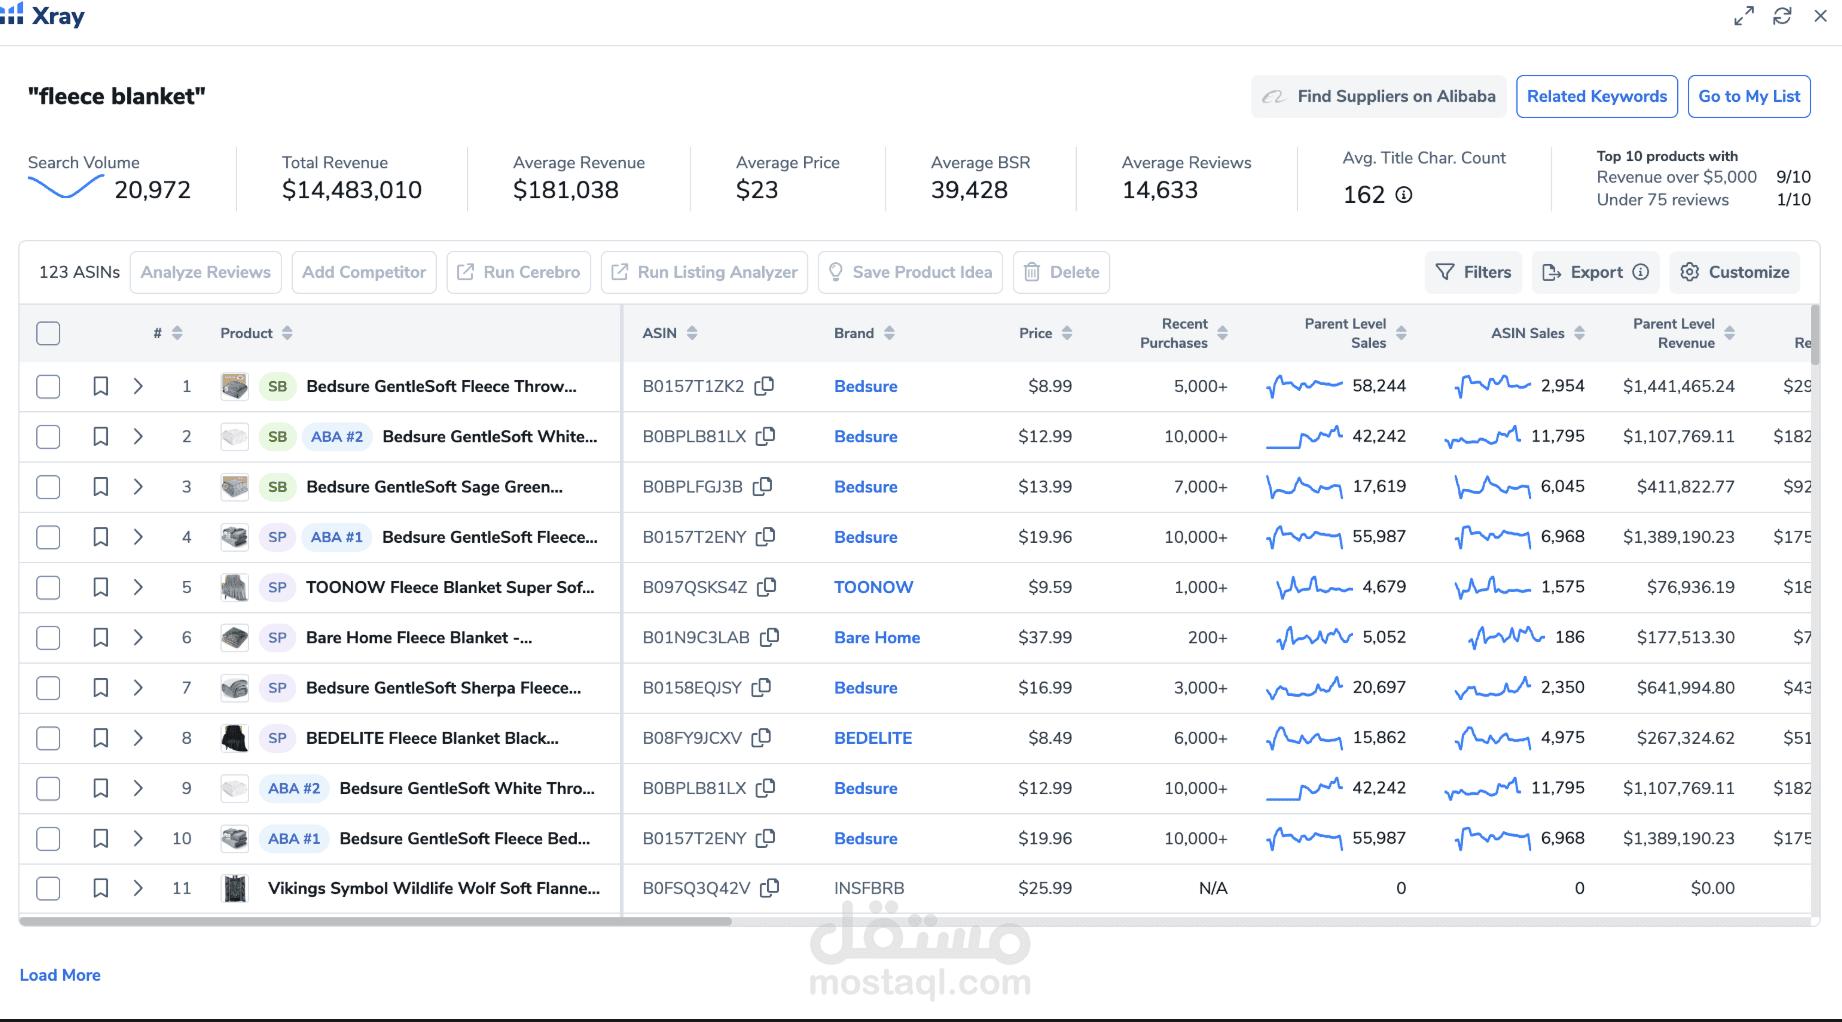Select checkbox for product row 1
Viewport: 1842px width, 1022px height.
[48, 386]
